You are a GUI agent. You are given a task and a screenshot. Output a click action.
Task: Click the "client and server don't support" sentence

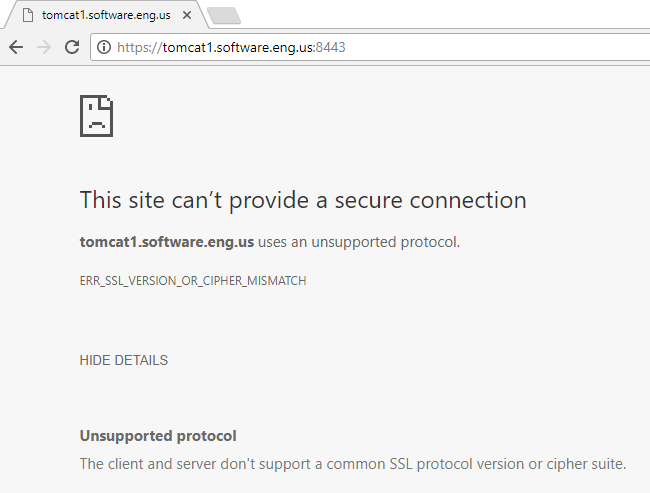tap(250, 463)
